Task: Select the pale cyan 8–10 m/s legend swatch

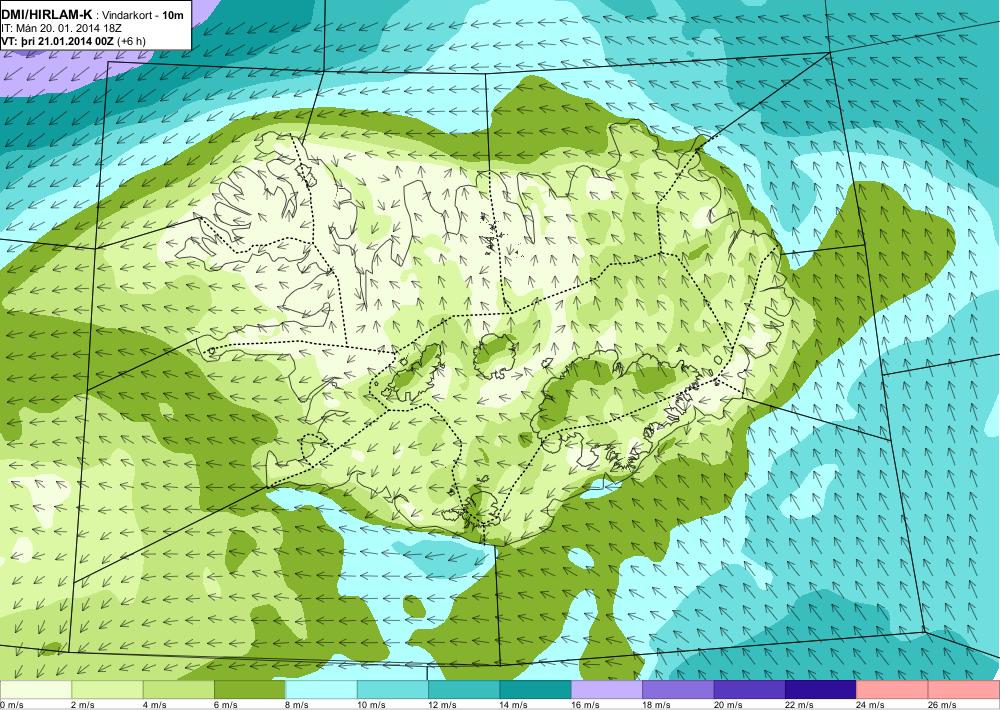Action: [321, 690]
